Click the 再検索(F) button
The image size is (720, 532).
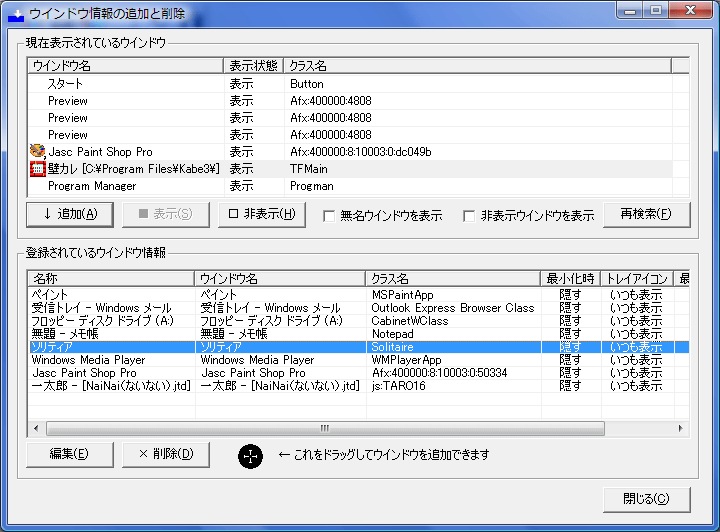(646, 214)
